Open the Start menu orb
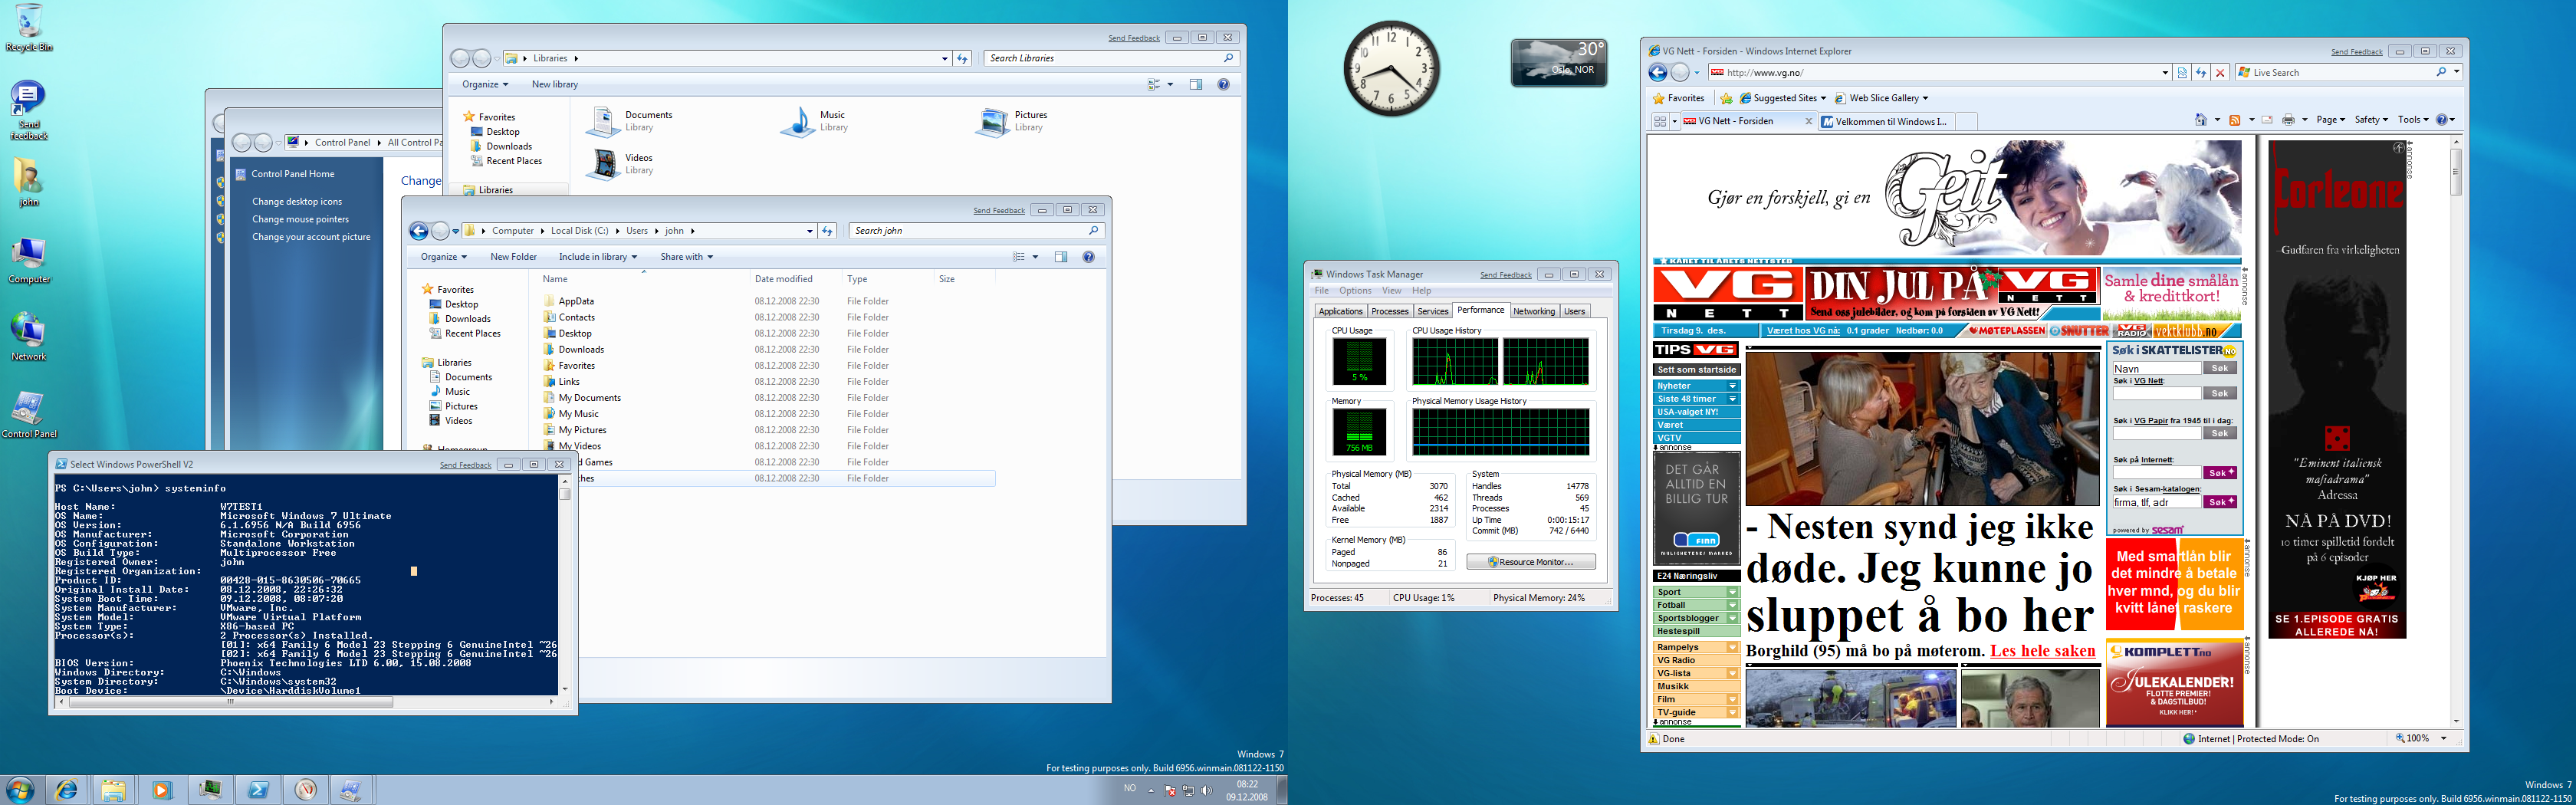 20,790
